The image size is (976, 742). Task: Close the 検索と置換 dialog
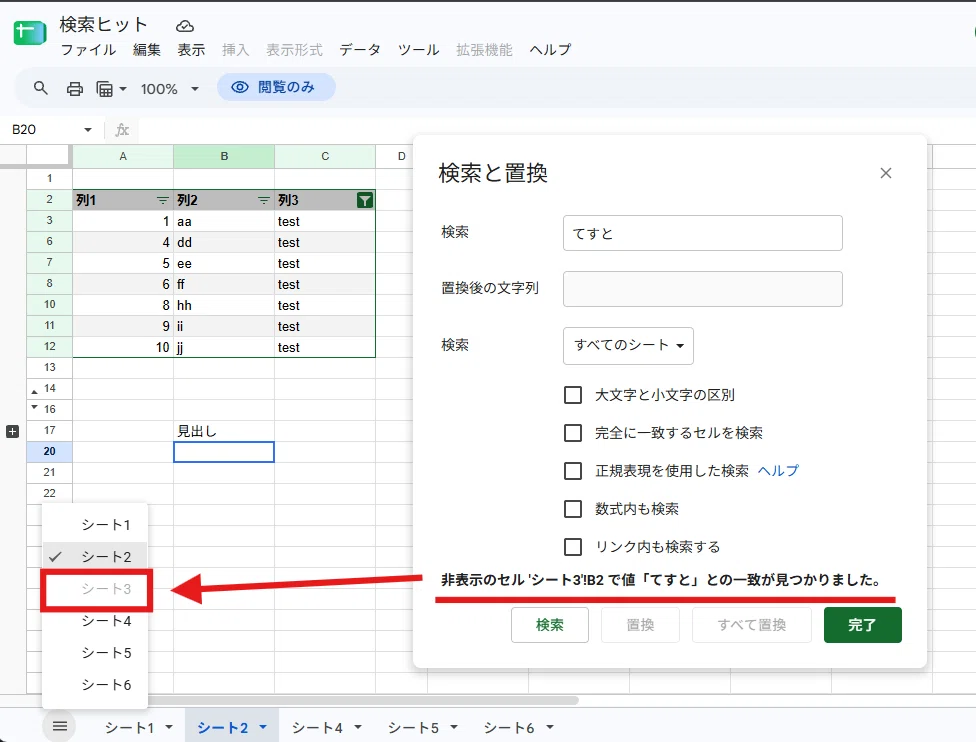coord(886,173)
